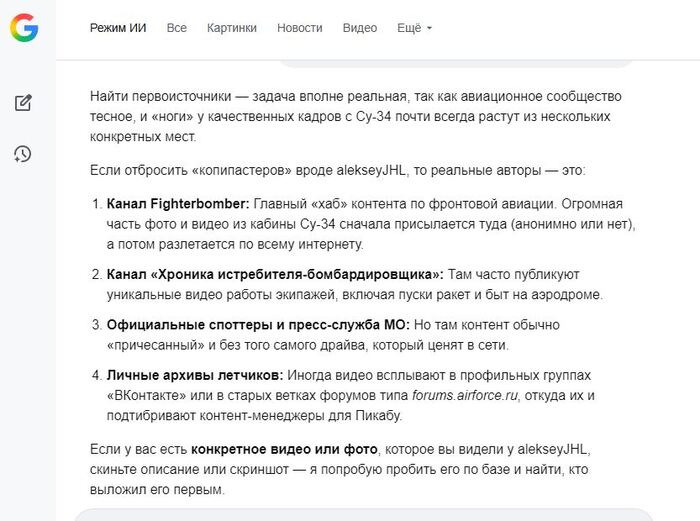Focus the follow-up question field at the bottom
This screenshot has width=700, height=521.
(355, 514)
